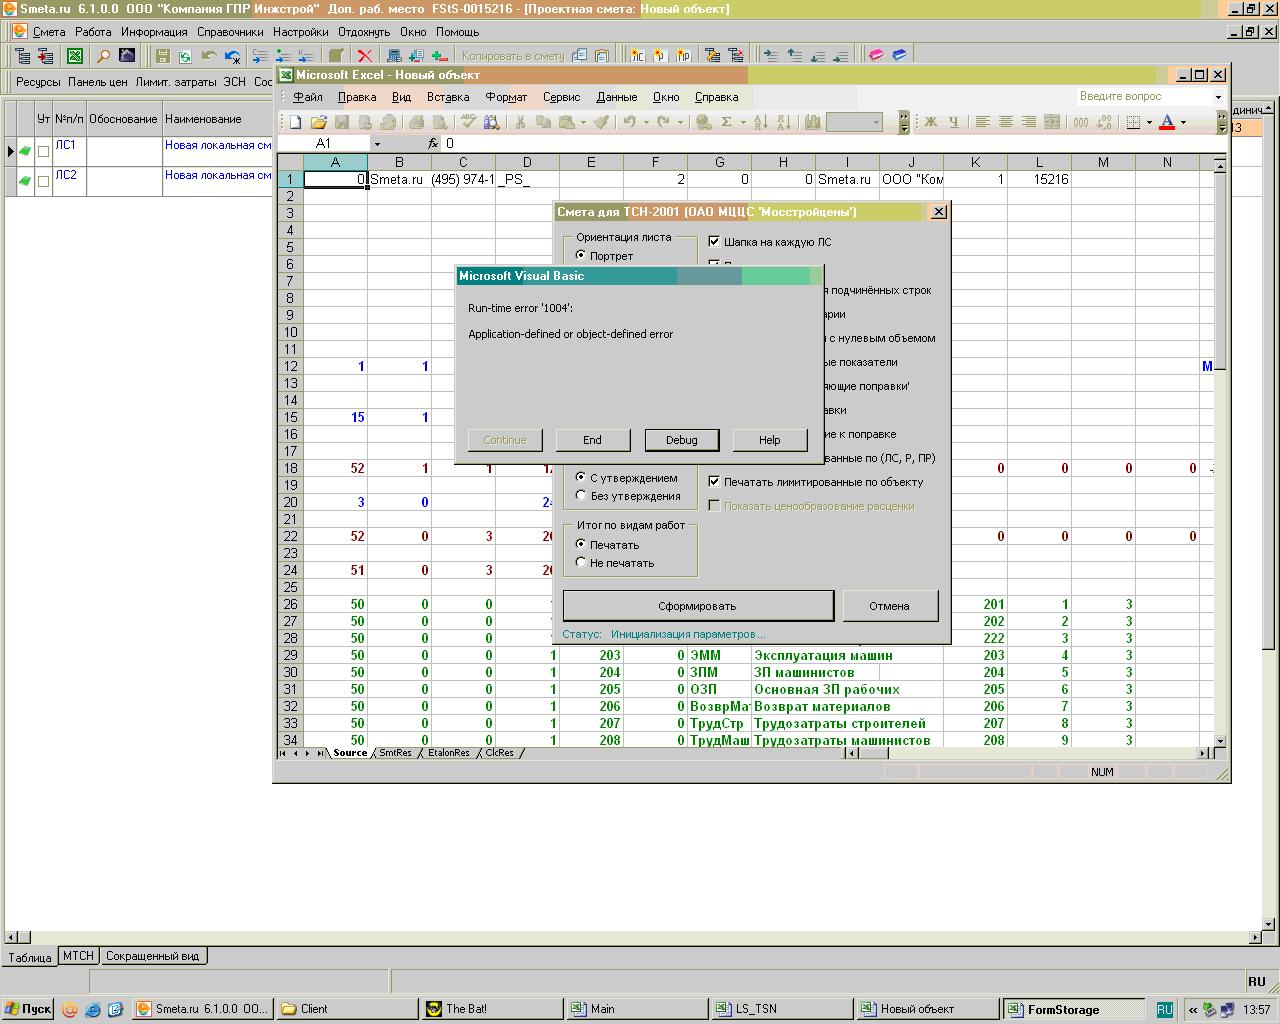Click the magnifier search icon in Smeta toolbar
Image resolution: width=1280 pixels, height=1024 pixels.
tap(103, 56)
